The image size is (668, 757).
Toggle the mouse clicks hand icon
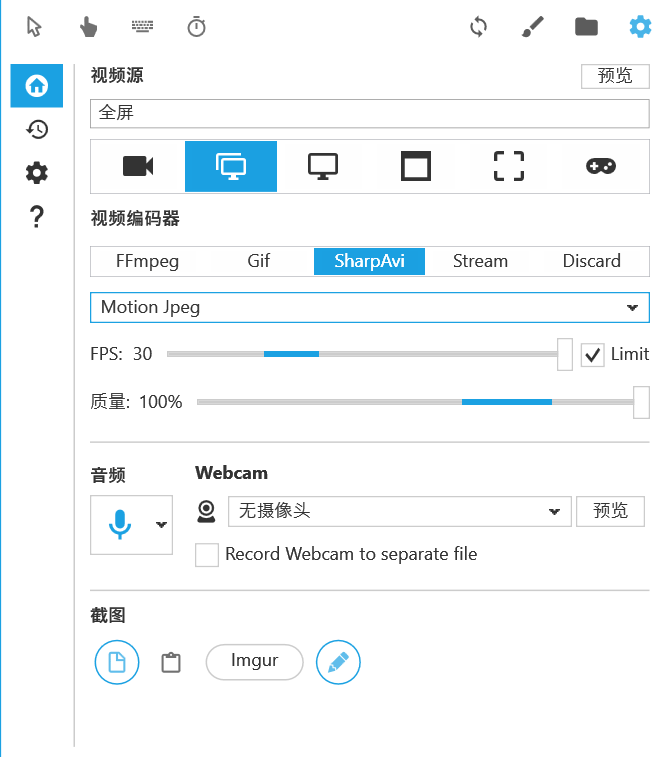89,27
